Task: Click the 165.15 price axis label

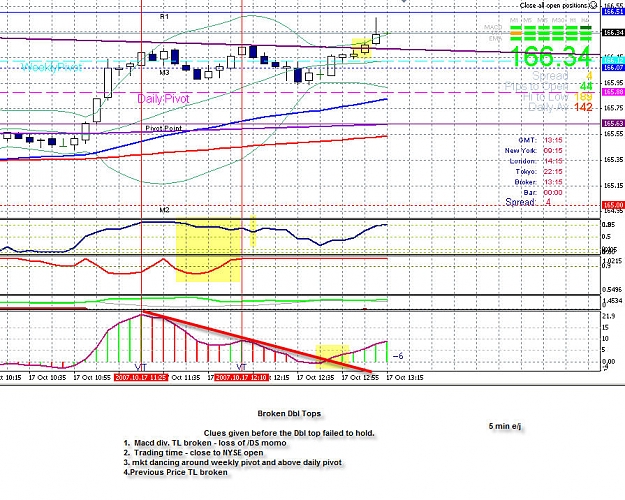Action: coord(613,186)
